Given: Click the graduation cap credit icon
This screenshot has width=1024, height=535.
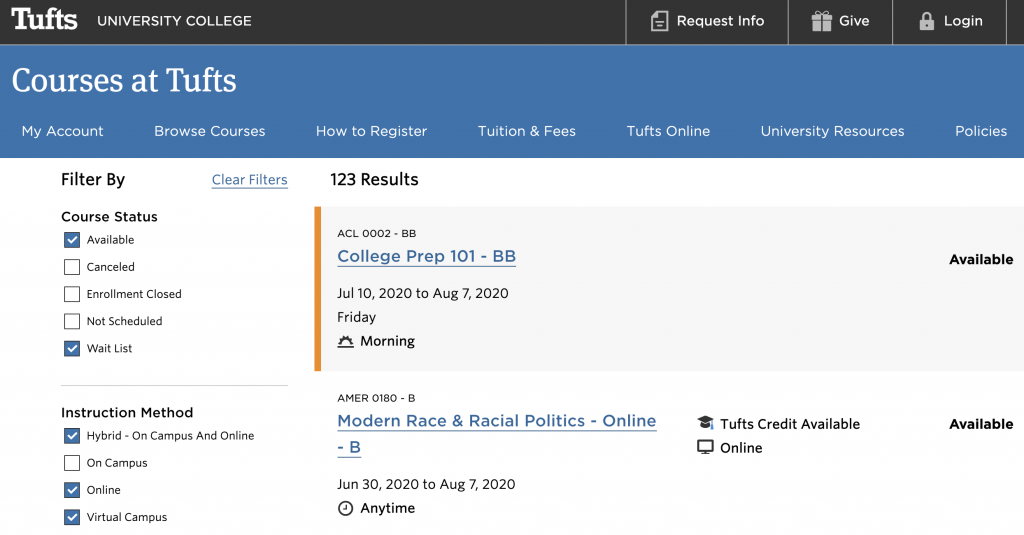Looking at the screenshot, I should (x=705, y=424).
